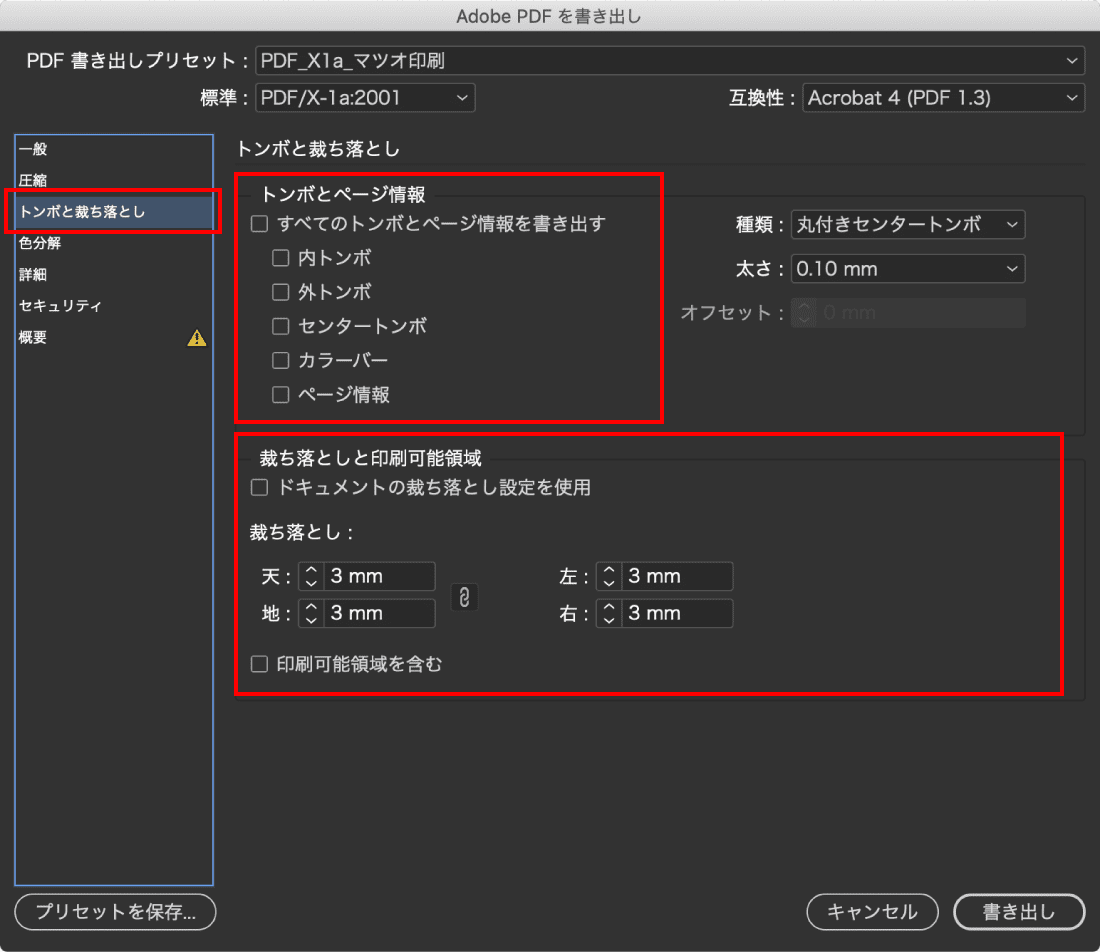Screen dimensions: 1100x952
Task: Click the 天 bleed stepper arrows
Action: pyautogui.click(x=311, y=576)
